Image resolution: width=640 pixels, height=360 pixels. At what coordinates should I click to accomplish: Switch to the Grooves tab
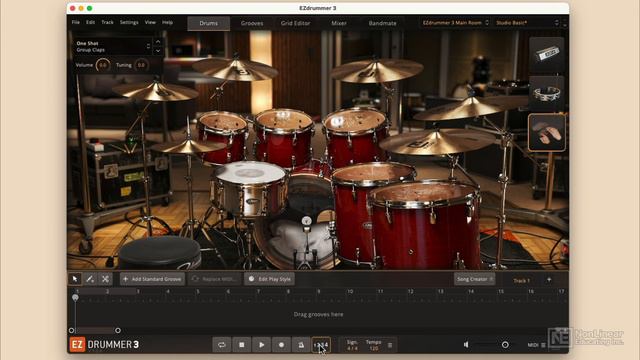(252, 23)
